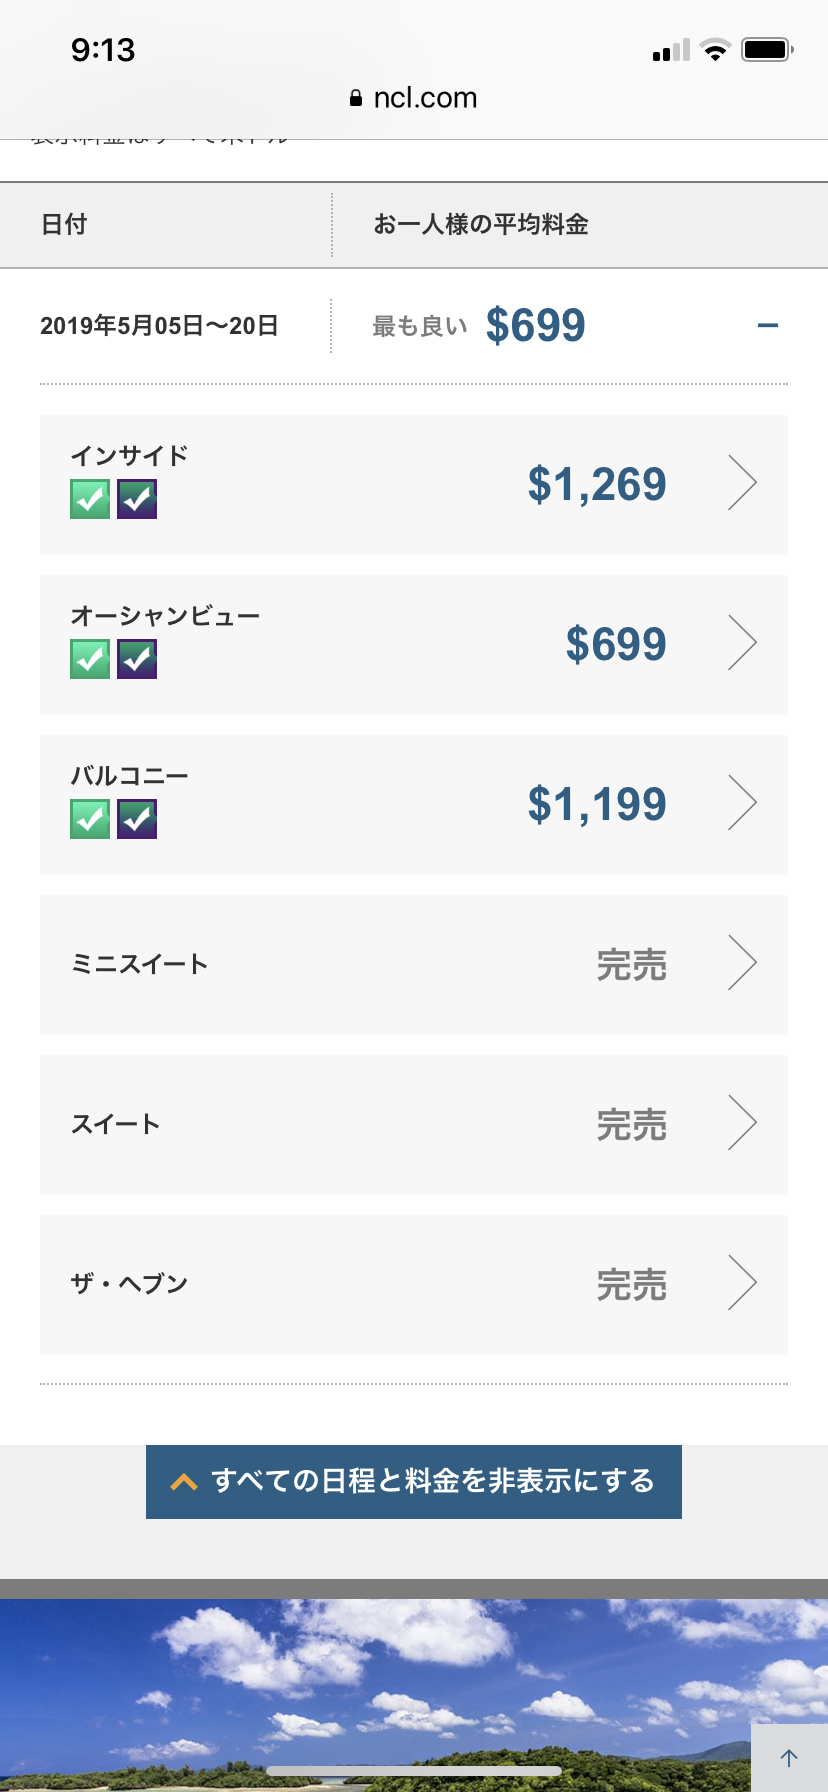
Task: Tap the lock icon beside ncl.com
Action: tap(356, 98)
